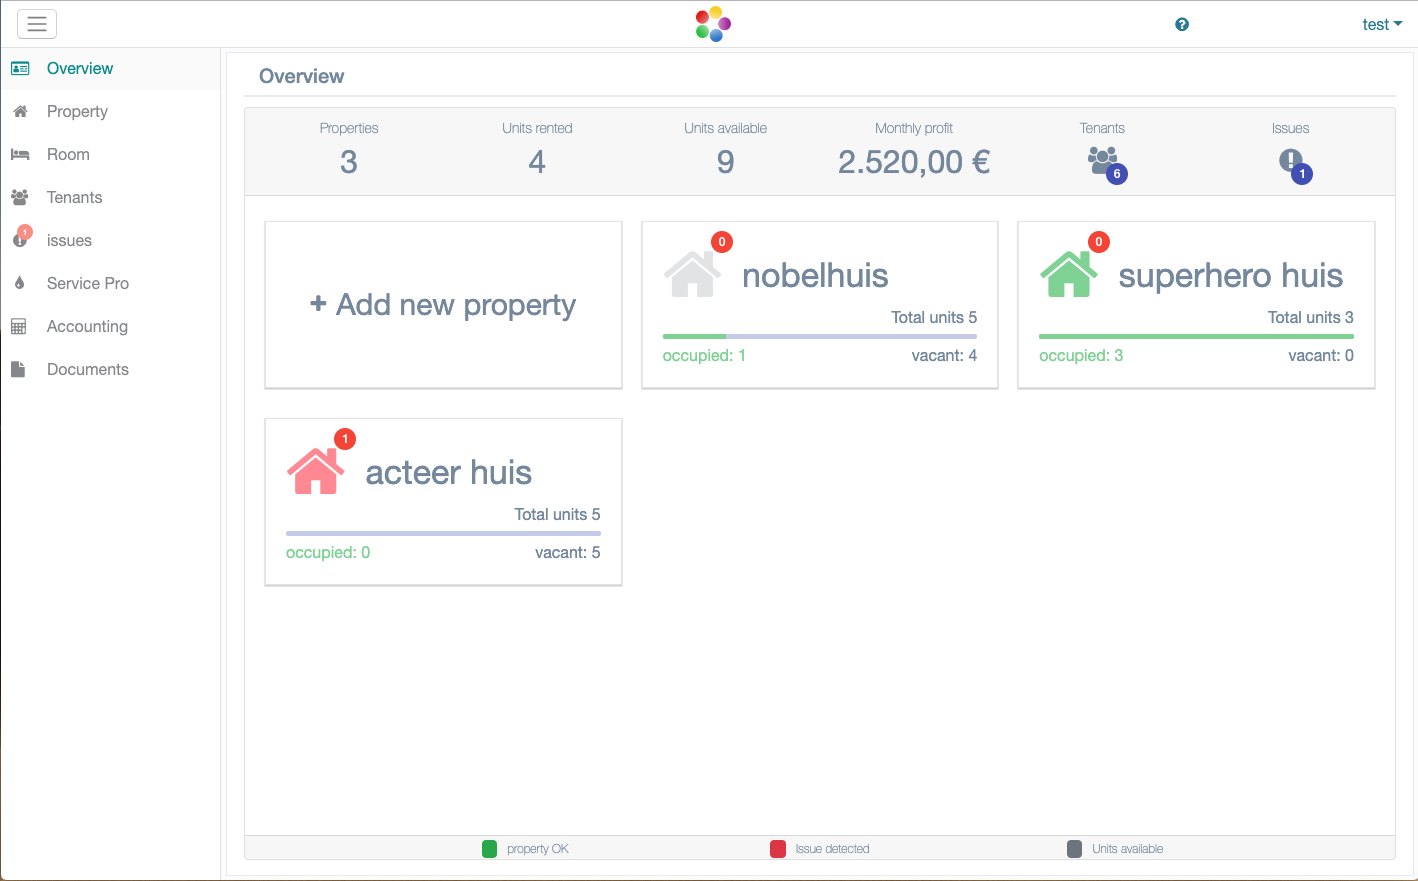This screenshot has height=881, width=1418.
Task: Click the Accounting calculator icon
Action: [19, 326]
